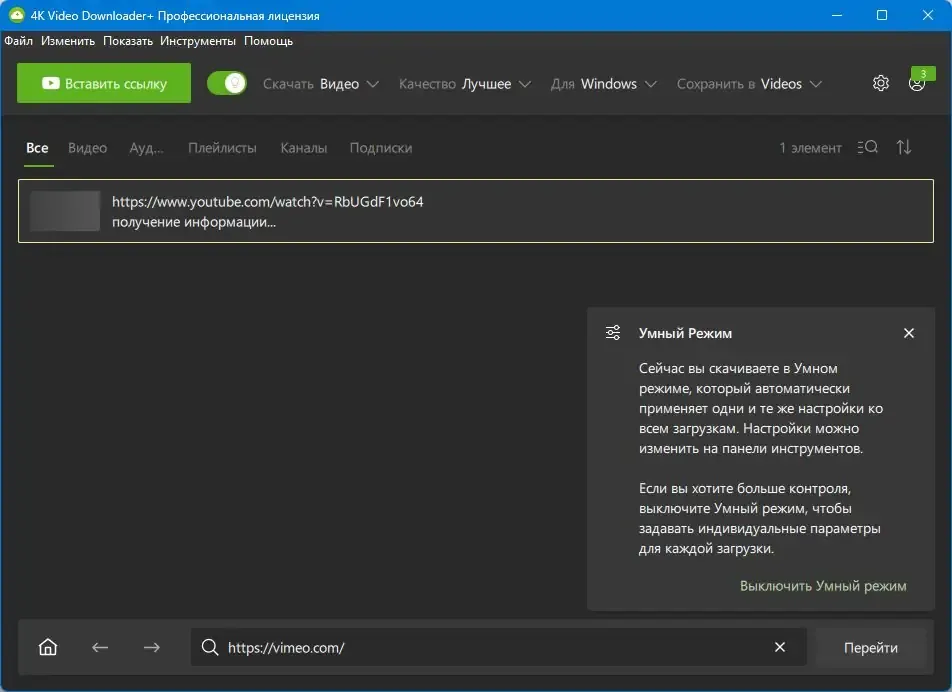The image size is (952, 692).
Task: Switch to the Плейлисты tab
Action: point(222,148)
